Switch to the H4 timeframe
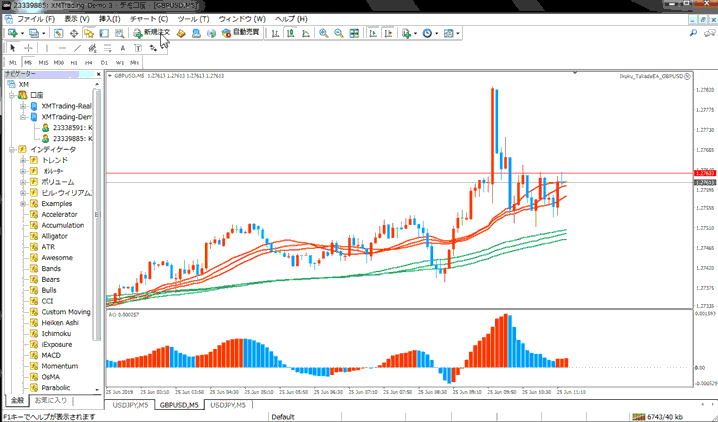The height and width of the screenshot is (422, 718). [x=89, y=62]
